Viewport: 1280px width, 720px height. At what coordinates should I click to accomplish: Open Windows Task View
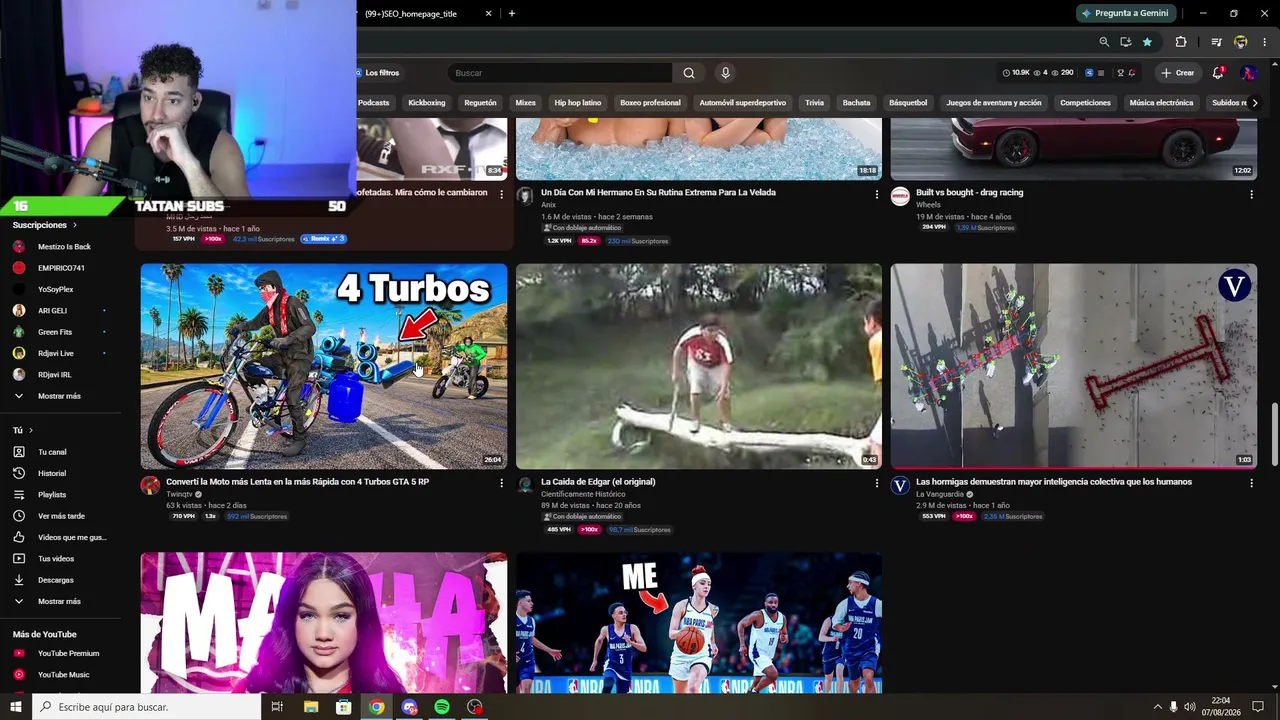click(x=277, y=707)
